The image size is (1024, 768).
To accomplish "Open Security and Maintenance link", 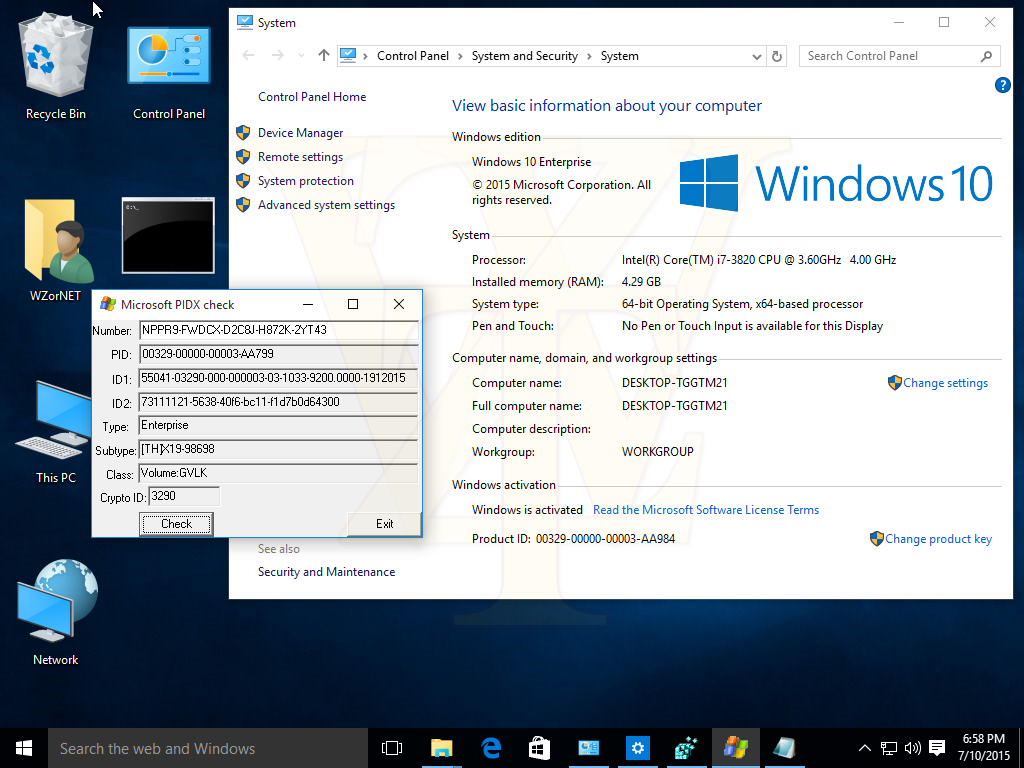I will 327,572.
